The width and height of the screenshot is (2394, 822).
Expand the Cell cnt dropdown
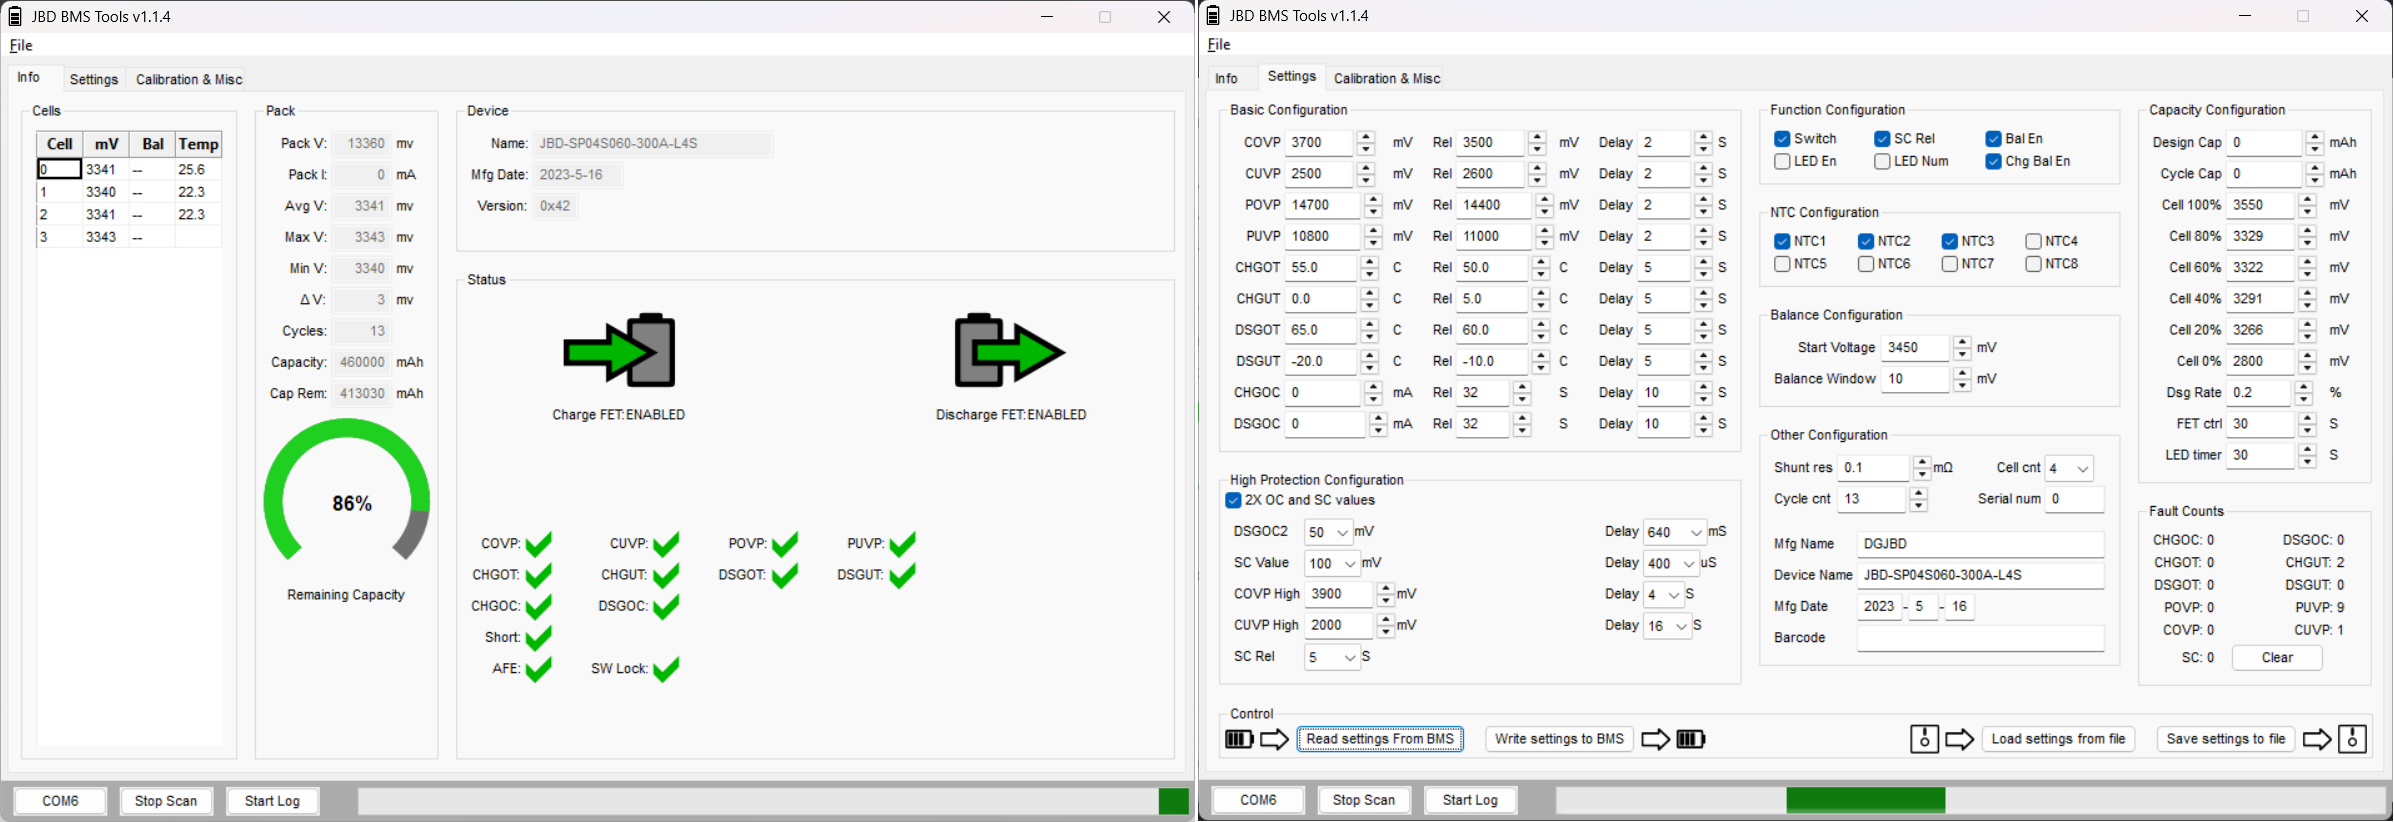2069,469
